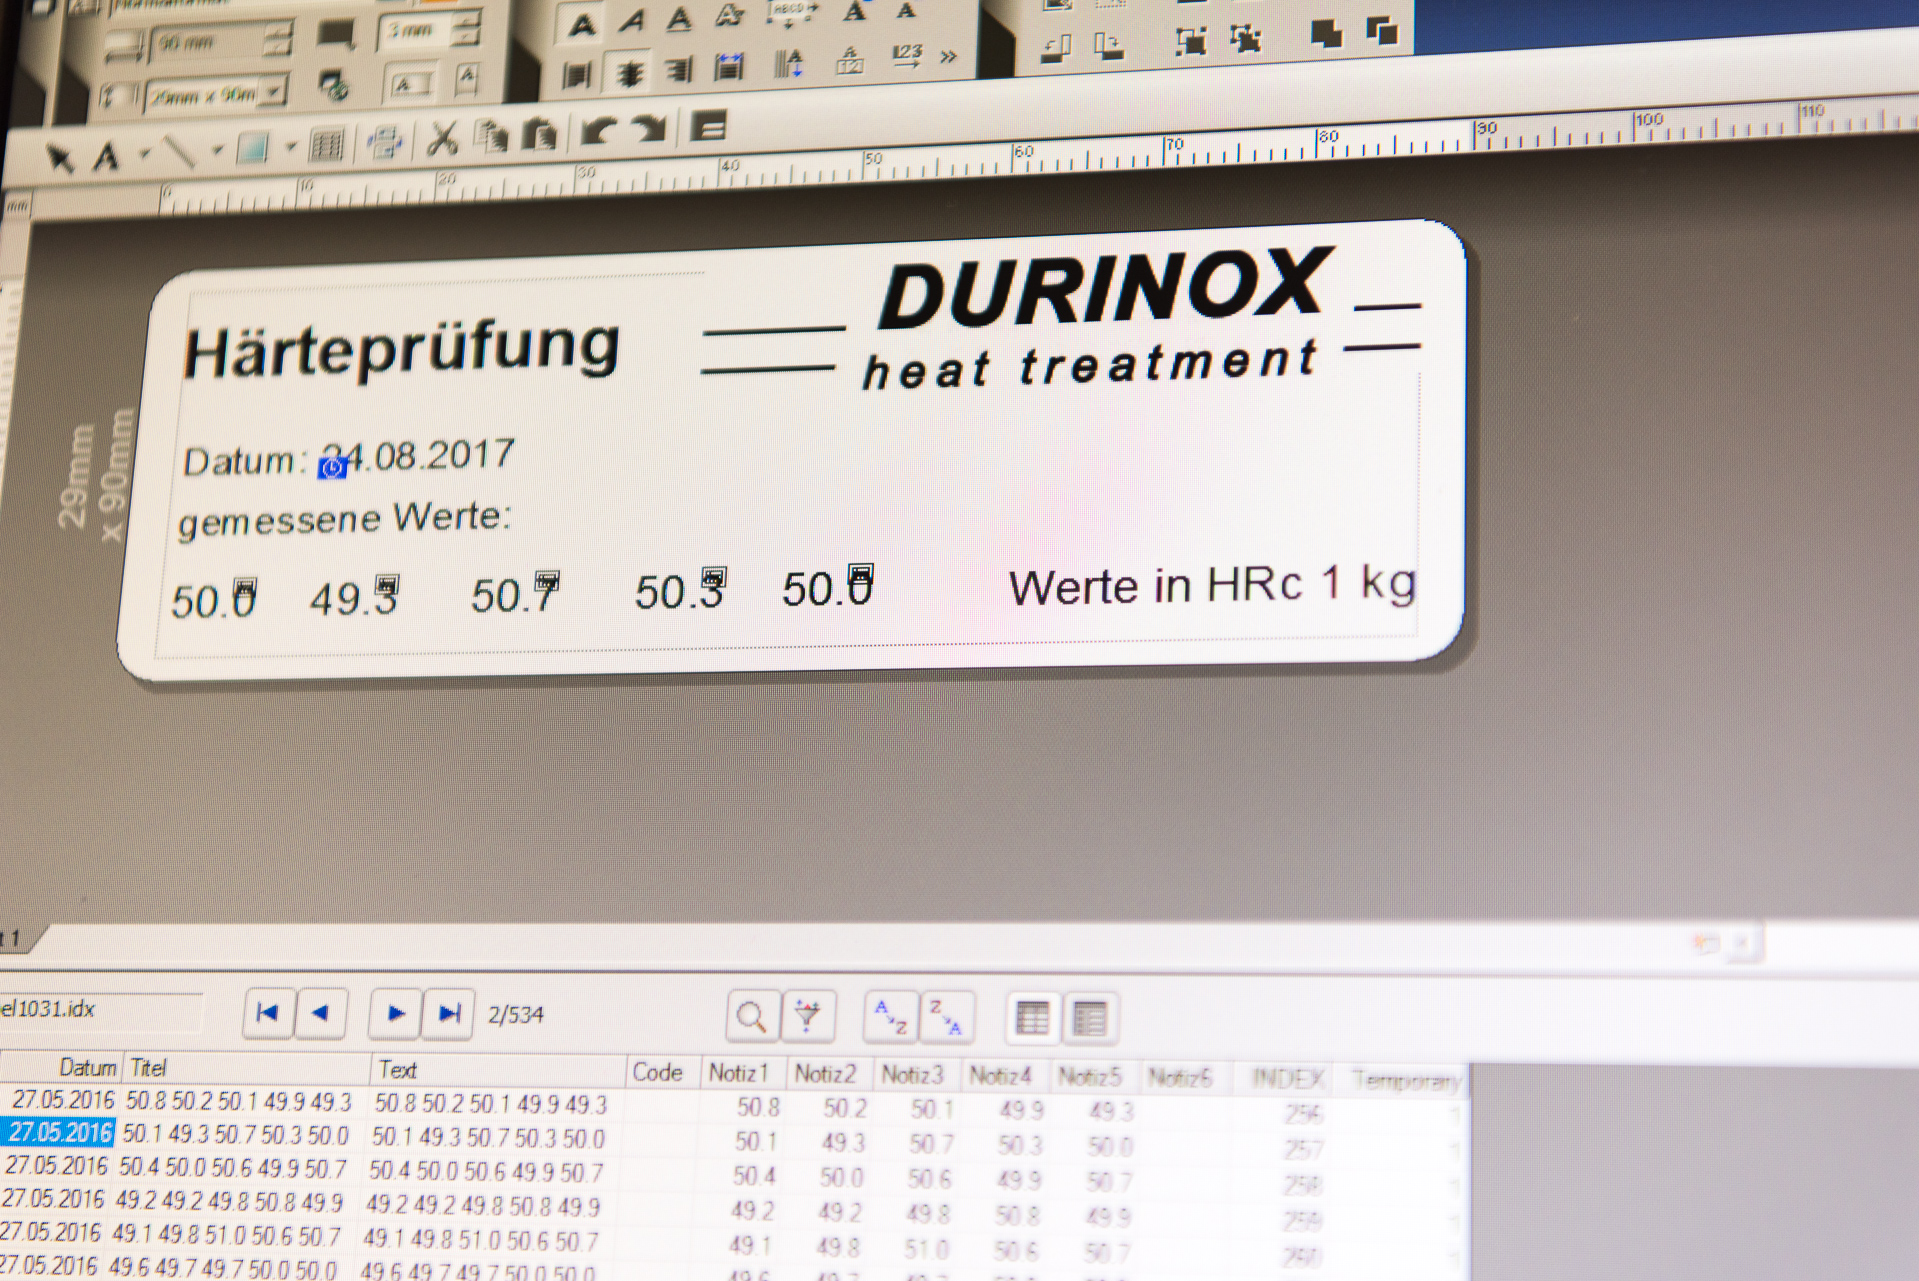Open the shape tool options dropdown arrow
Viewport: 1919px width, 1281px height.
coord(291,148)
